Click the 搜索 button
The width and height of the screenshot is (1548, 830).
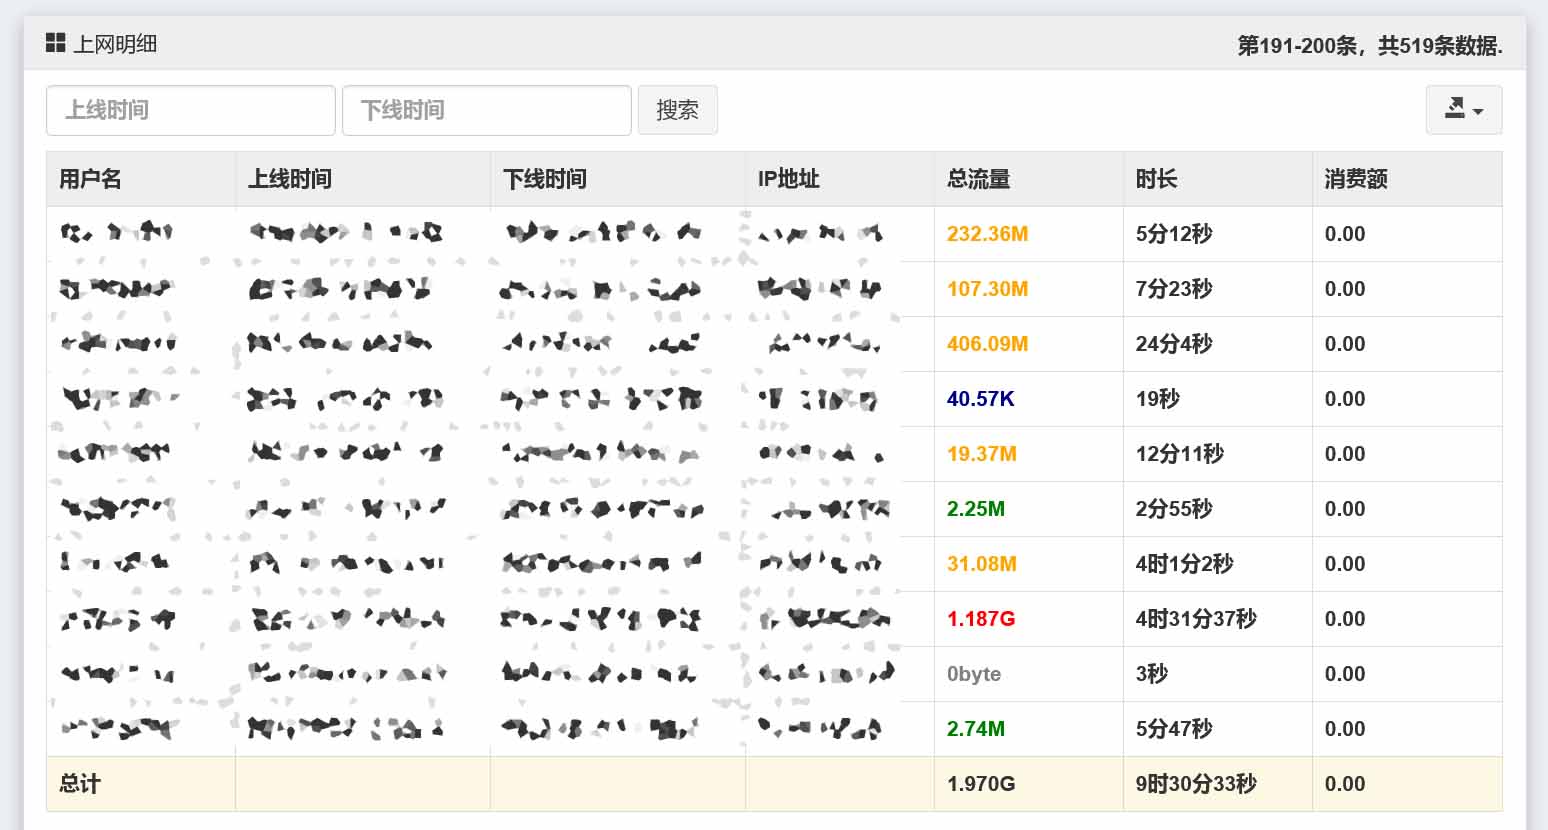(x=678, y=110)
